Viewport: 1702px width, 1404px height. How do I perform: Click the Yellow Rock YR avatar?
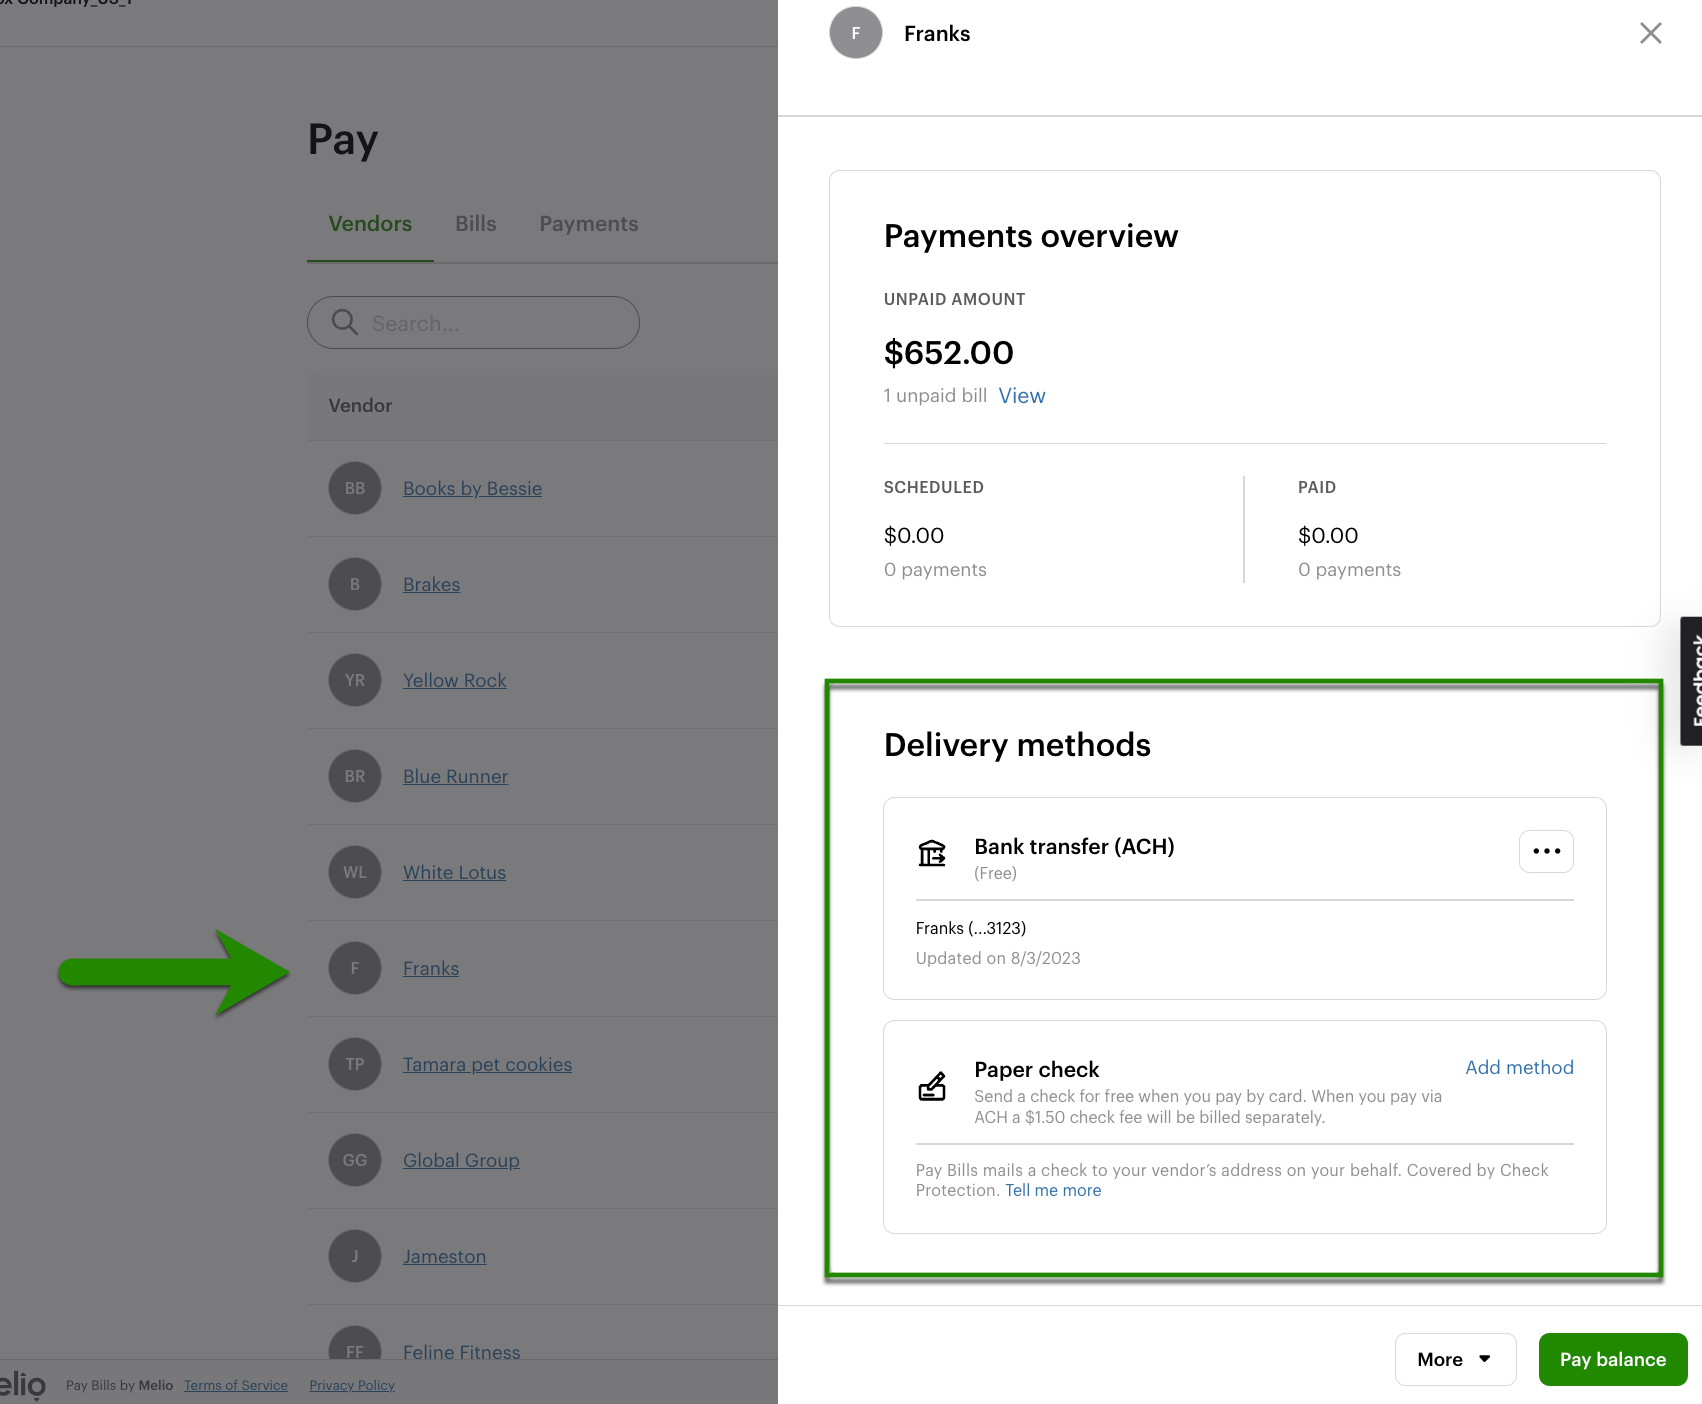pyautogui.click(x=355, y=680)
